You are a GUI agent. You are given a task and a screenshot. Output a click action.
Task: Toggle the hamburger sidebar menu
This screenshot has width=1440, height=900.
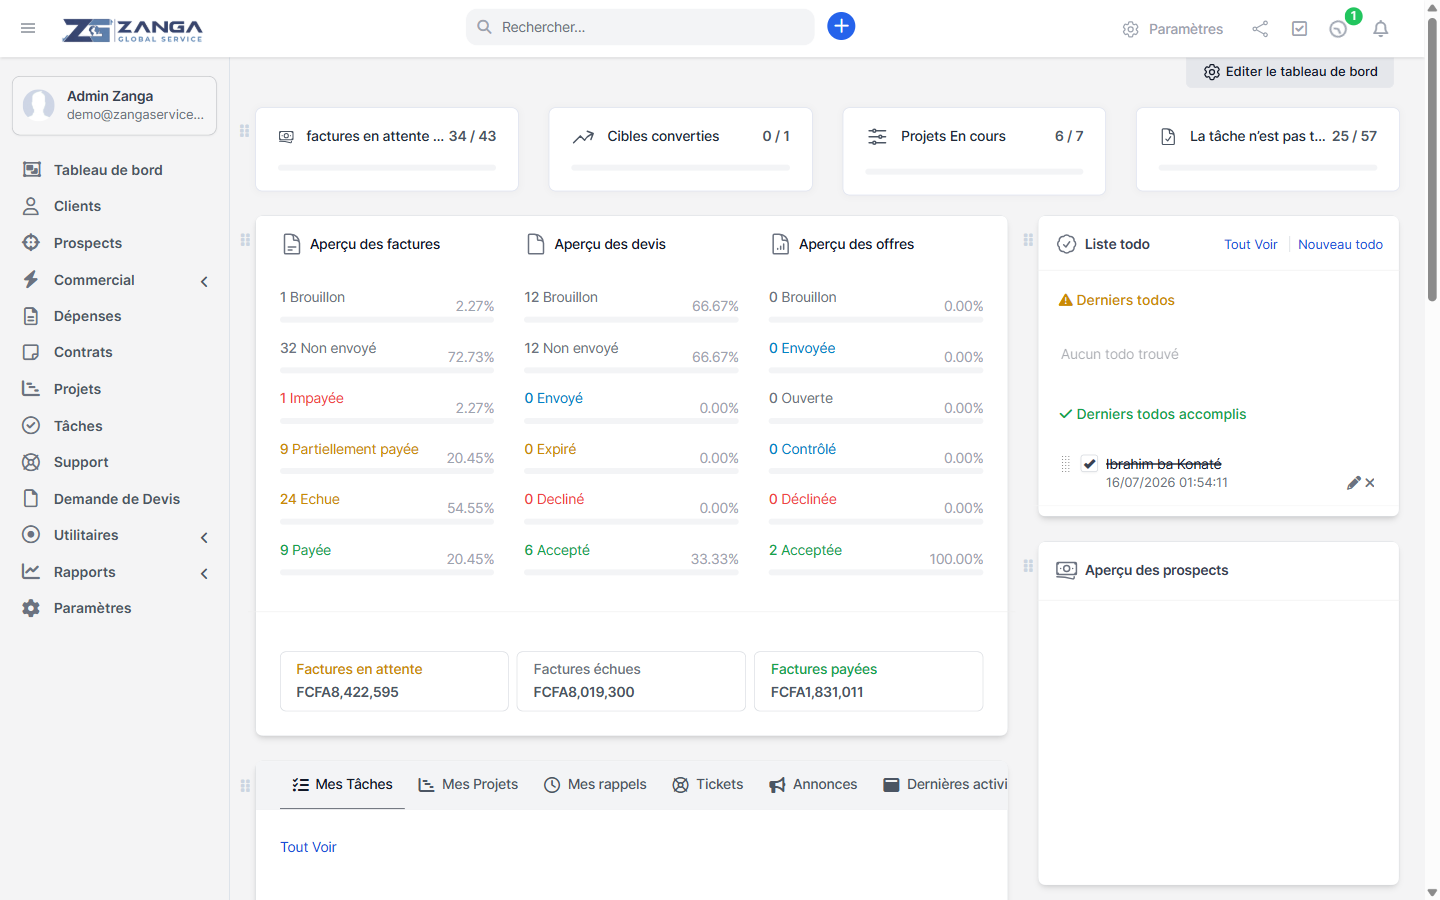[x=28, y=28]
